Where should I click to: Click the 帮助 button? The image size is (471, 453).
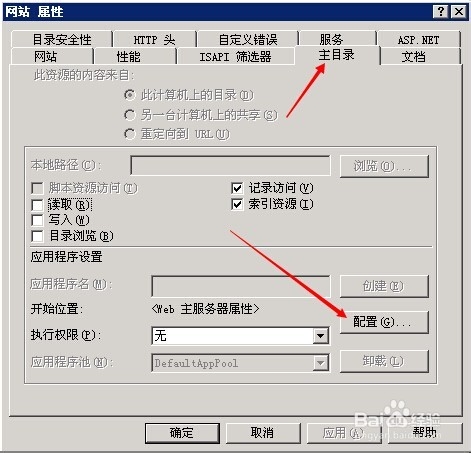(425, 433)
